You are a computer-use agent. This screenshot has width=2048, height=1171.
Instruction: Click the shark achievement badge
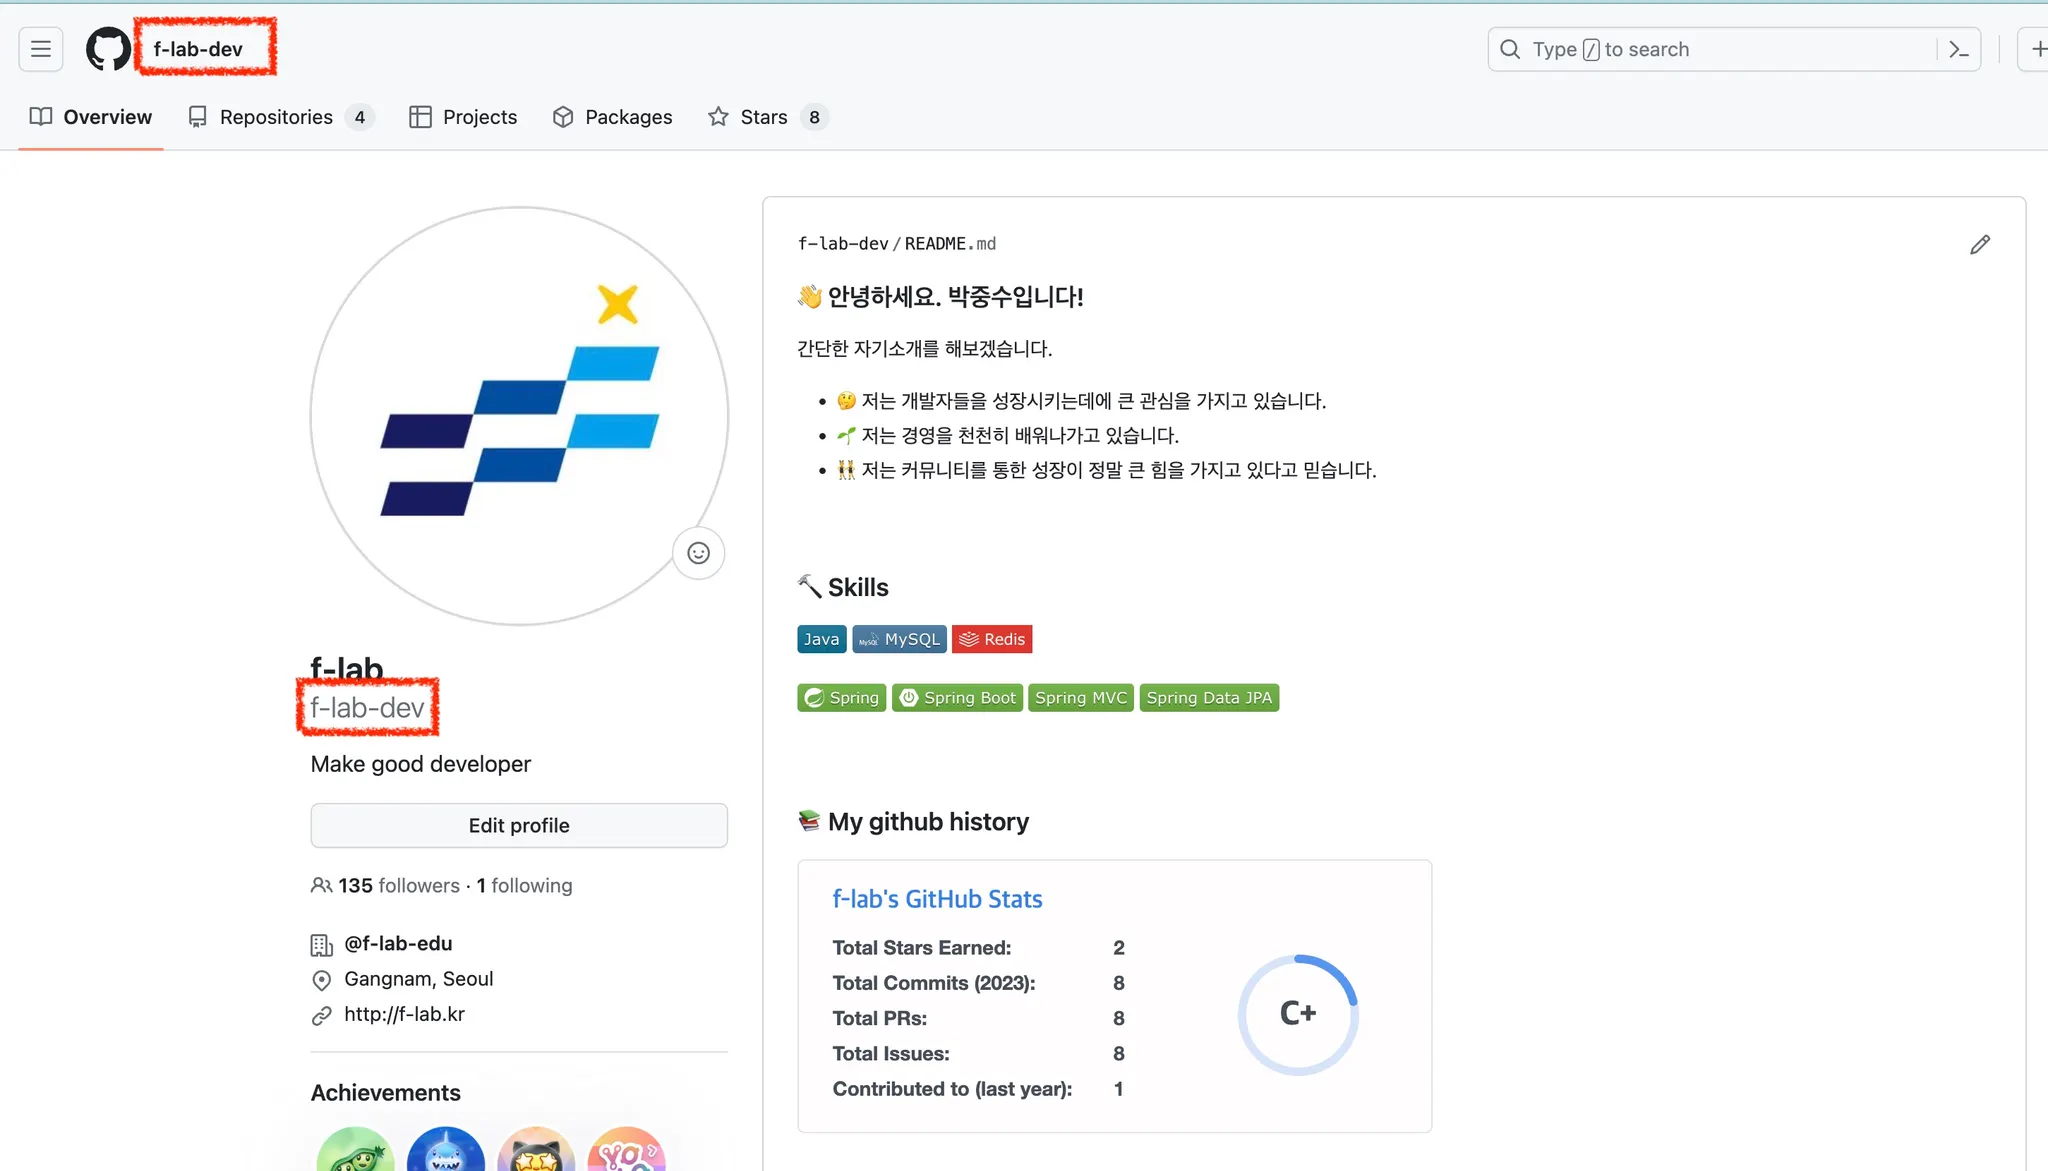[445, 1152]
